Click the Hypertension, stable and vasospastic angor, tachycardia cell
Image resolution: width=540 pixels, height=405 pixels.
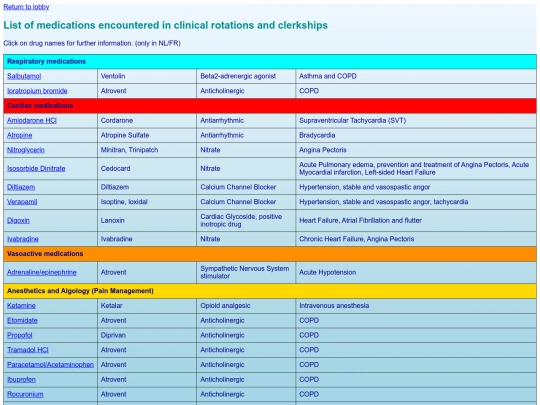[416, 202]
